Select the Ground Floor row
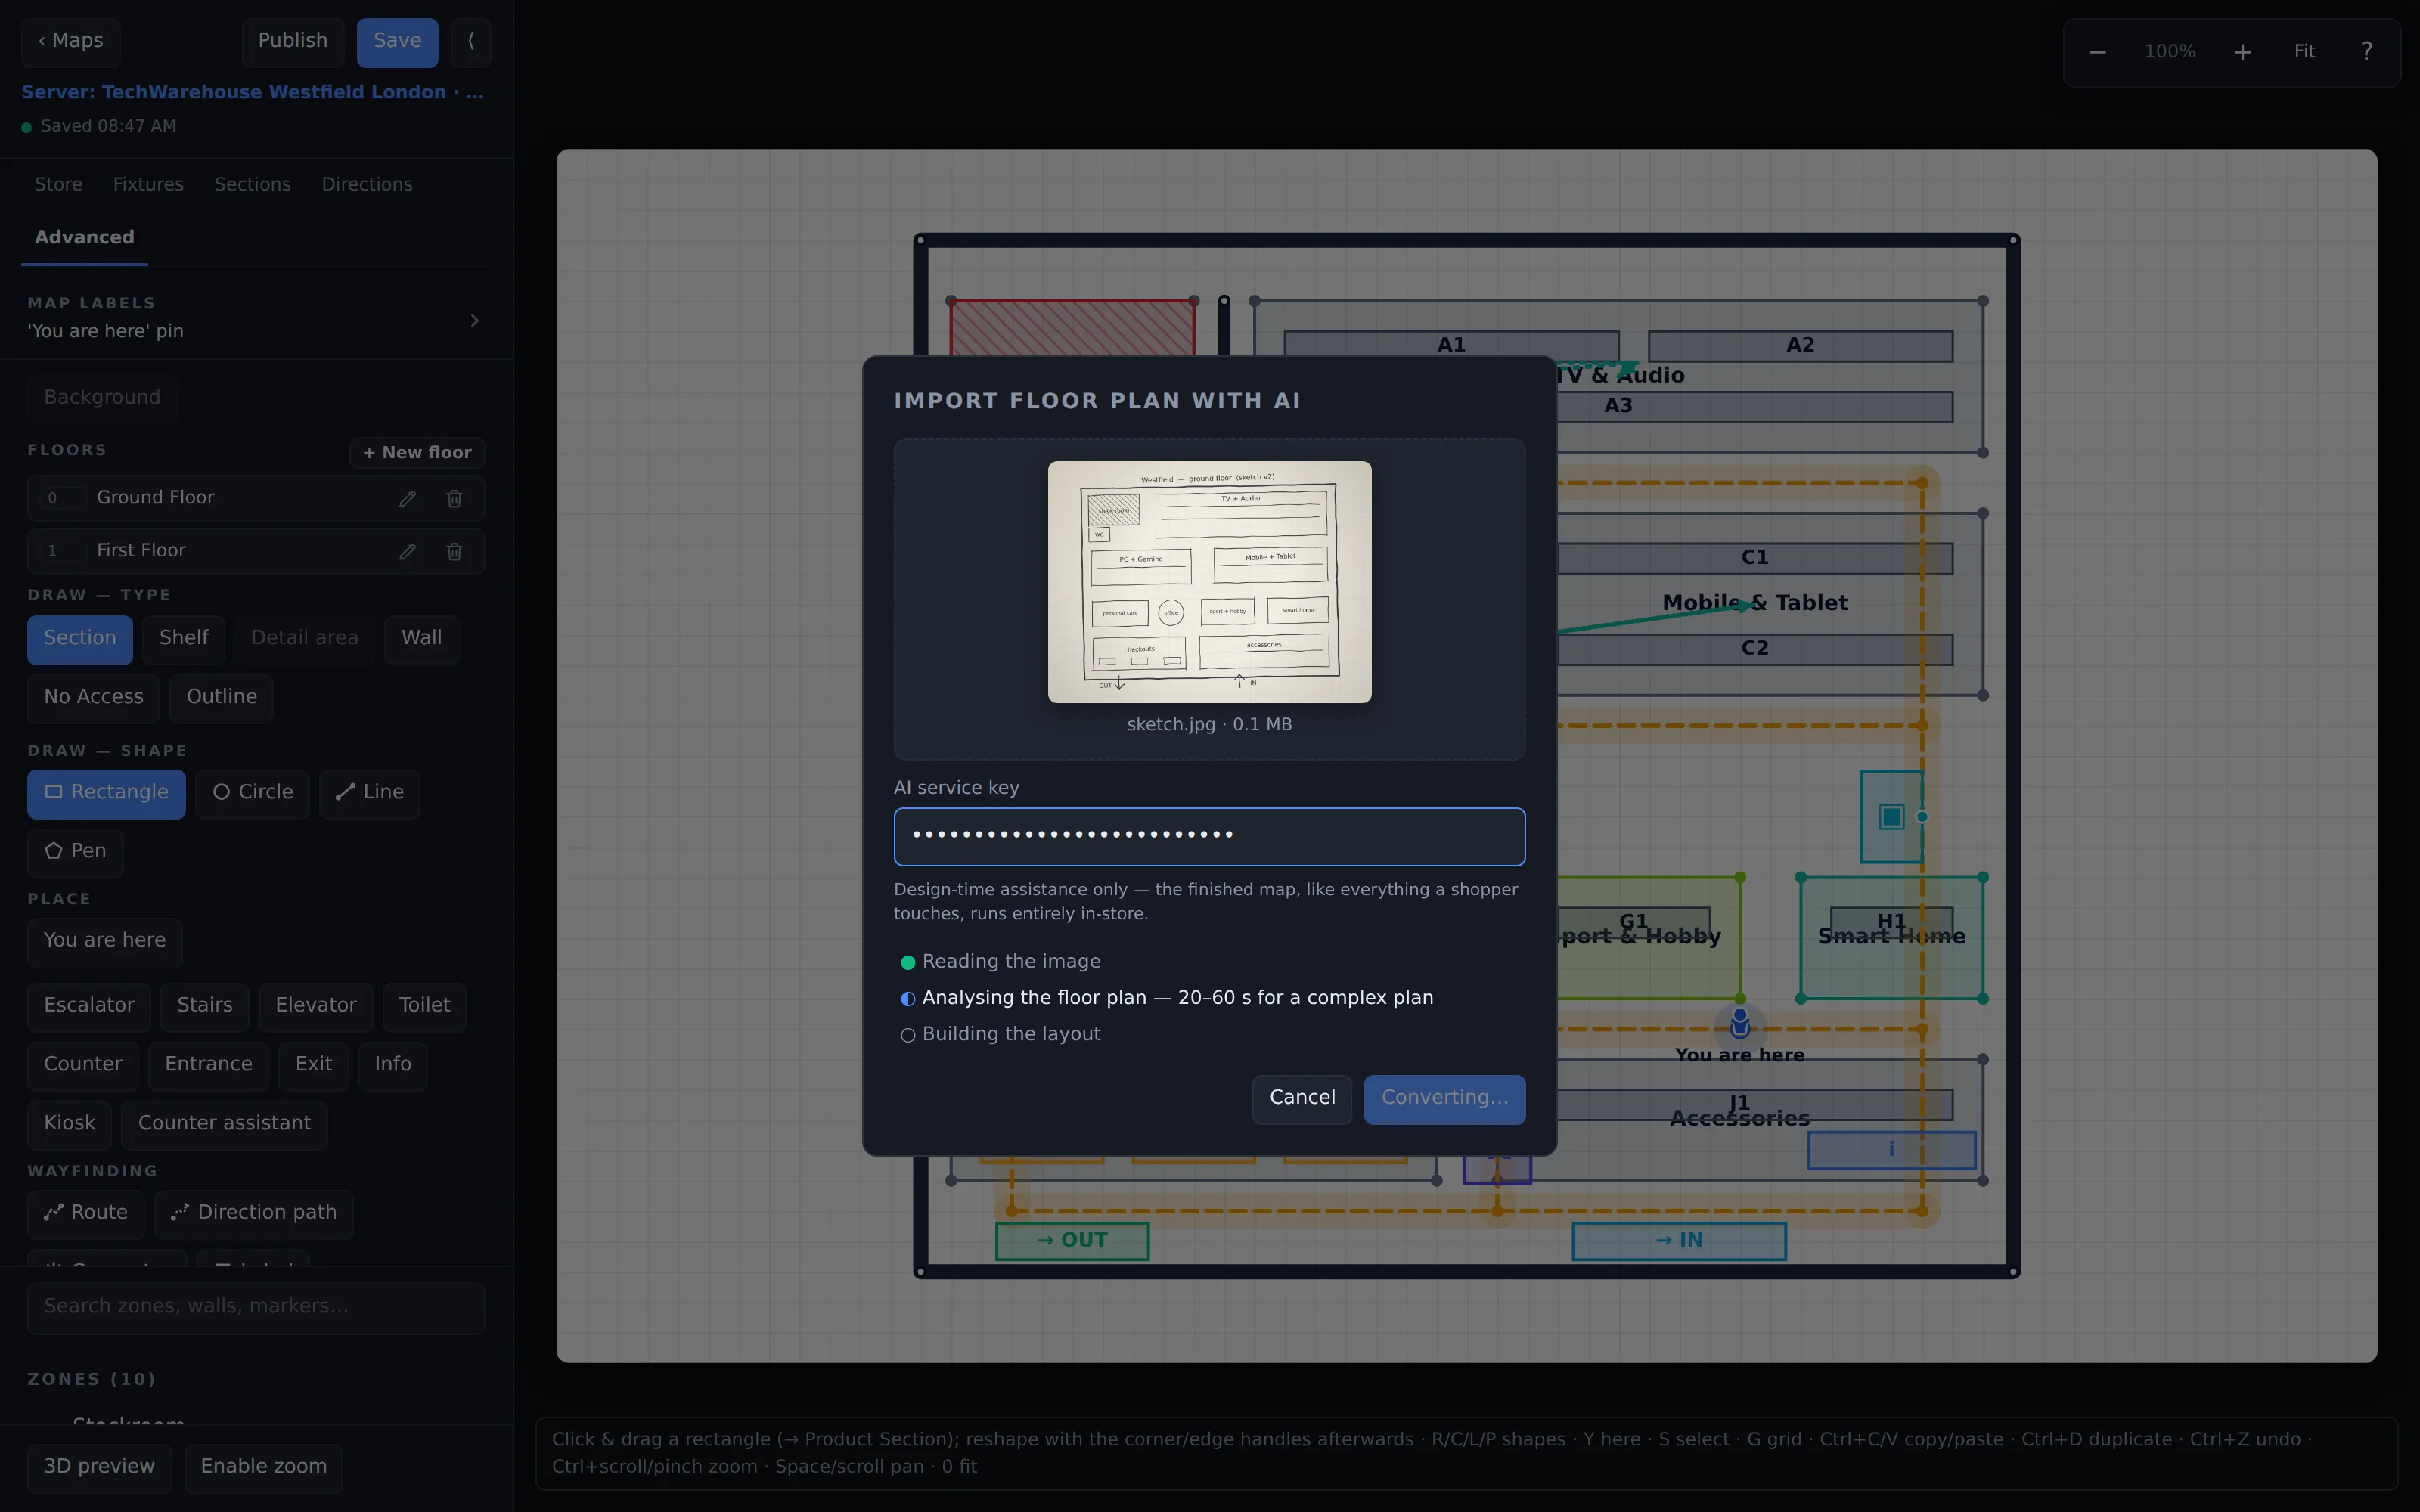The width and height of the screenshot is (2420, 1512). [x=256, y=498]
